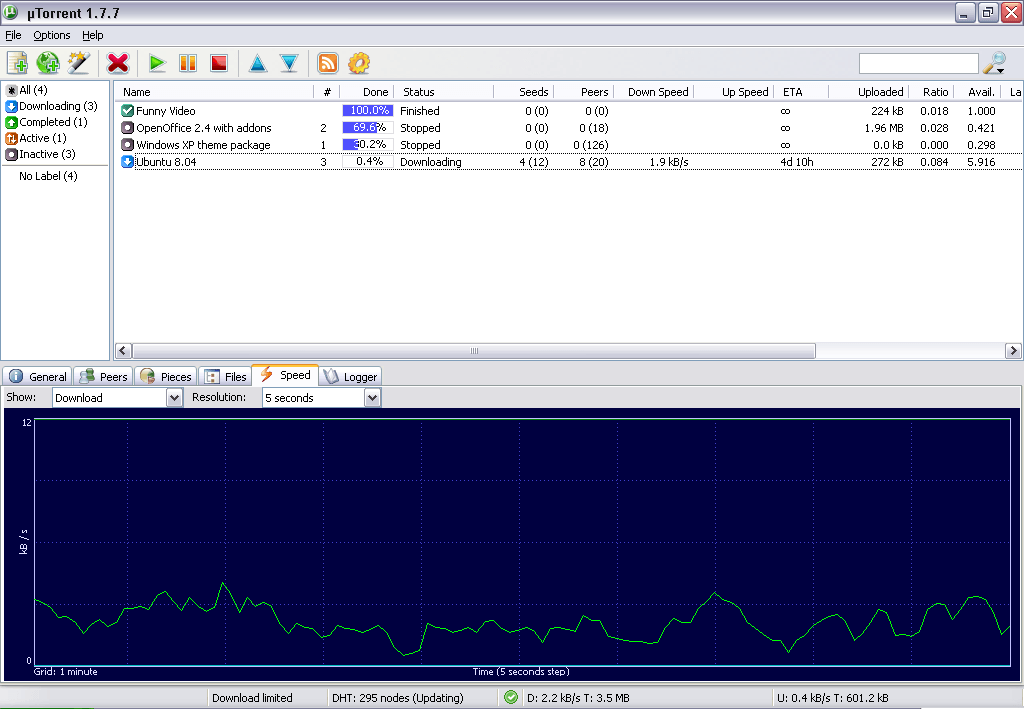Viewport: 1024px width, 710px height.
Task: Click the Done progress bar for Ubuntu 8.04
Action: click(368, 161)
